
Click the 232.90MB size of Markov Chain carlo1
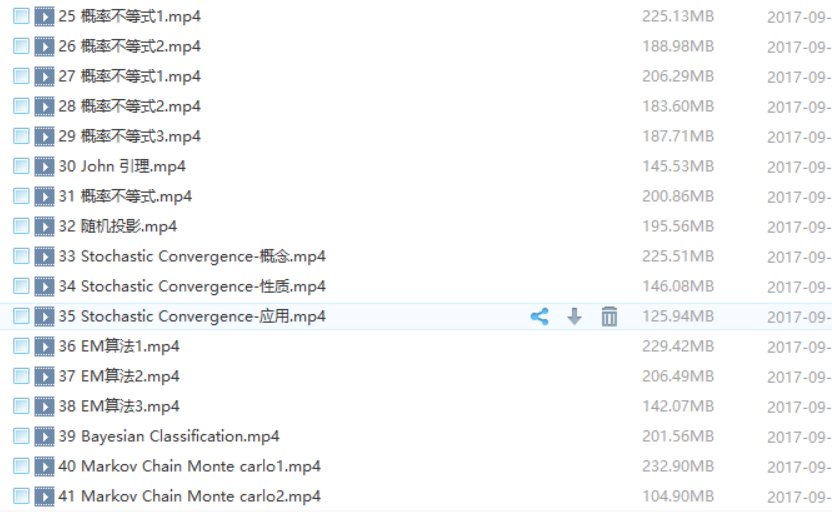pos(678,466)
